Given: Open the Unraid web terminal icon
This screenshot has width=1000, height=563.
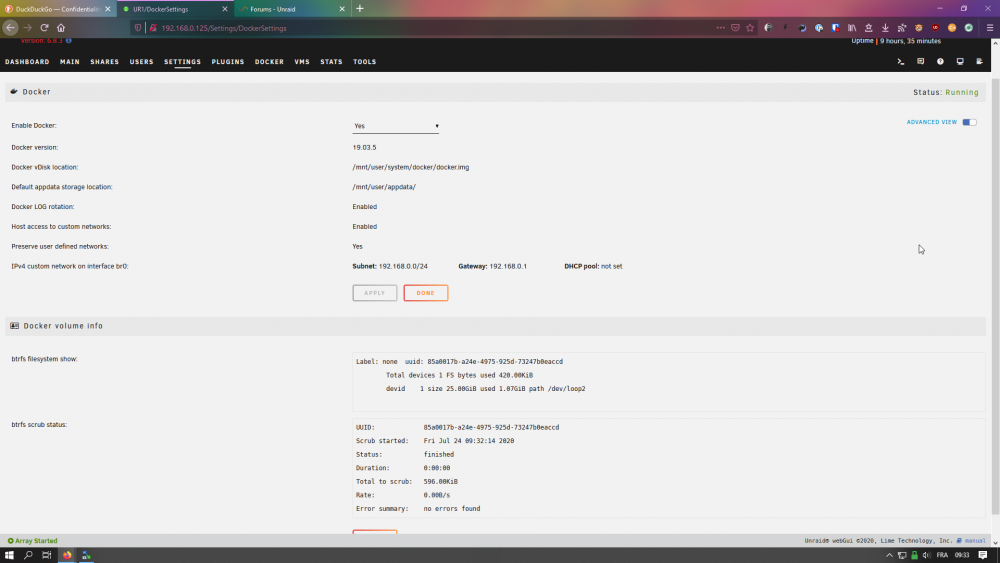Looking at the screenshot, I should (901, 62).
